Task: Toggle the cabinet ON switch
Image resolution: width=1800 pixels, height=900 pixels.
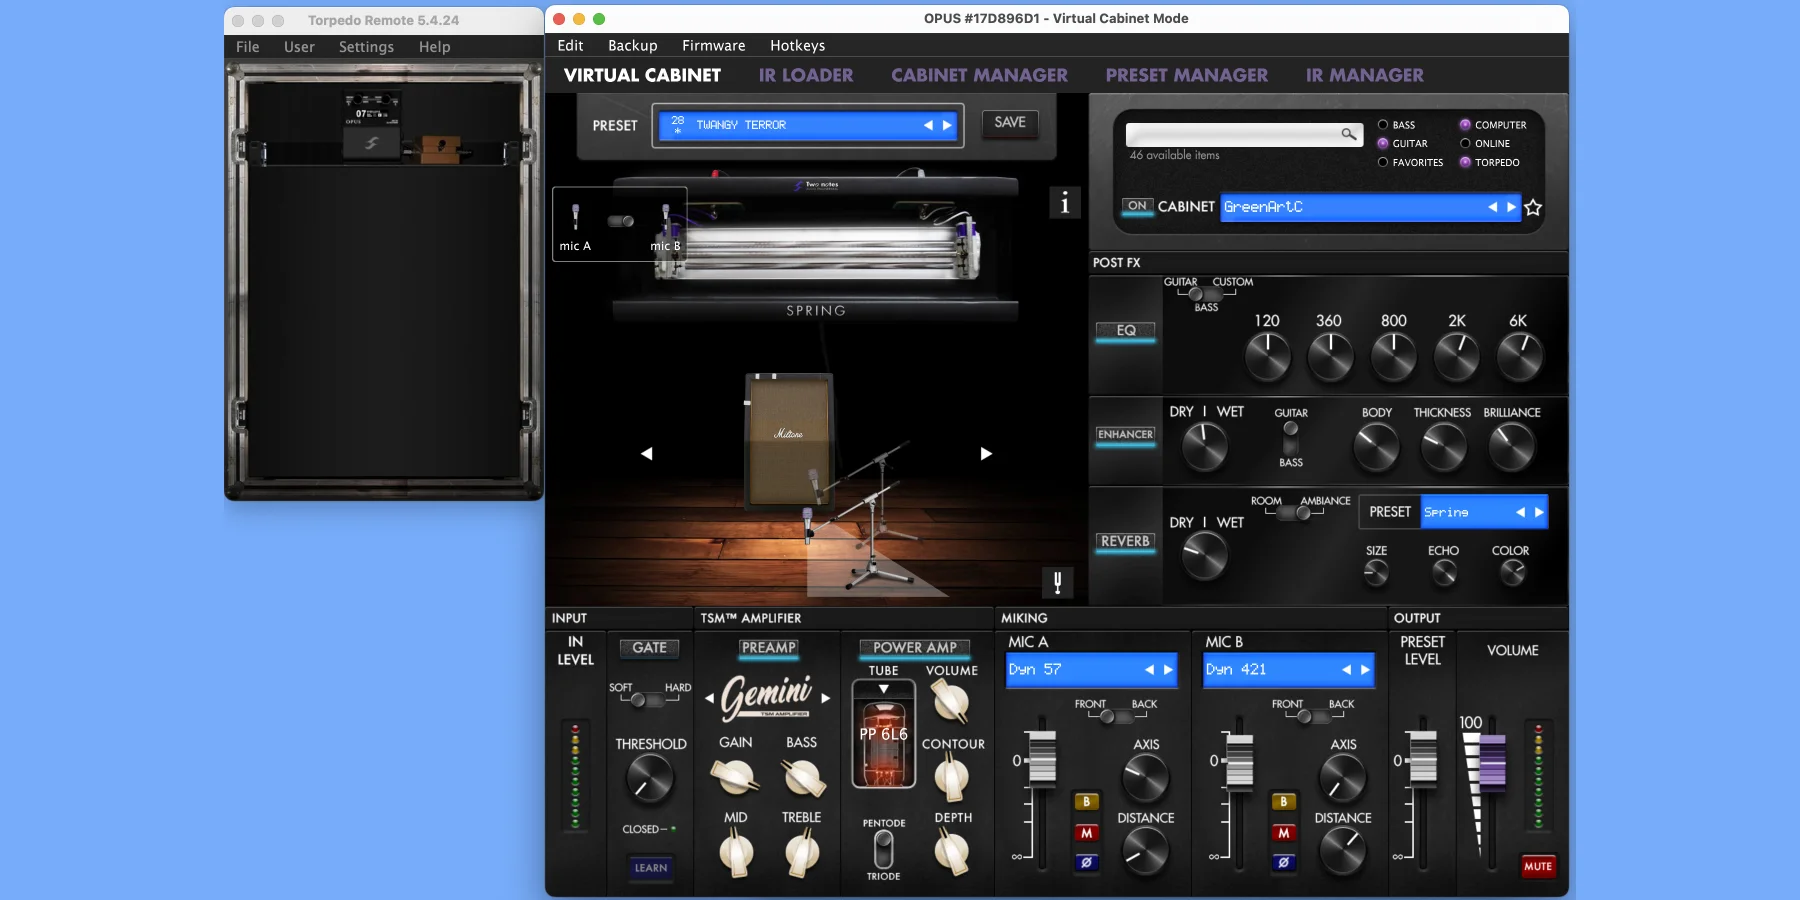Action: (x=1137, y=206)
